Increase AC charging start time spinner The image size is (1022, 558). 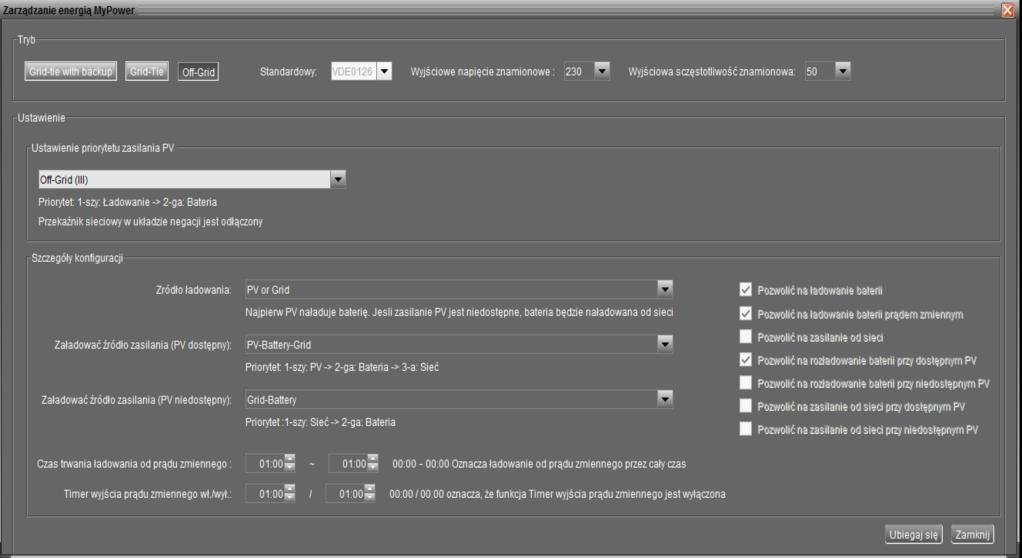coord(290,459)
